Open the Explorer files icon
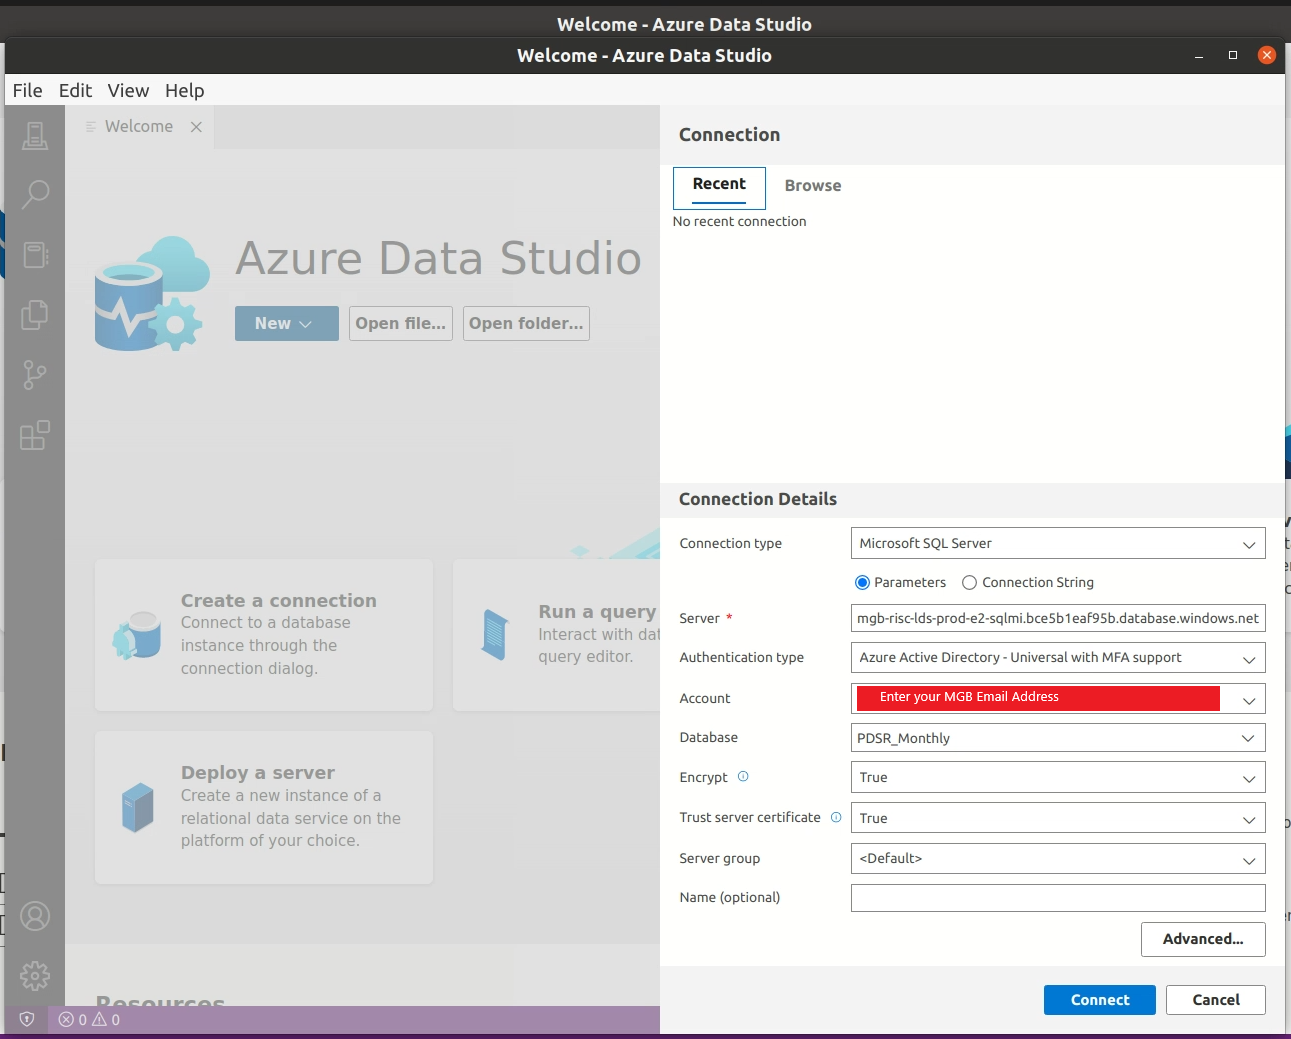 pyautogui.click(x=35, y=315)
